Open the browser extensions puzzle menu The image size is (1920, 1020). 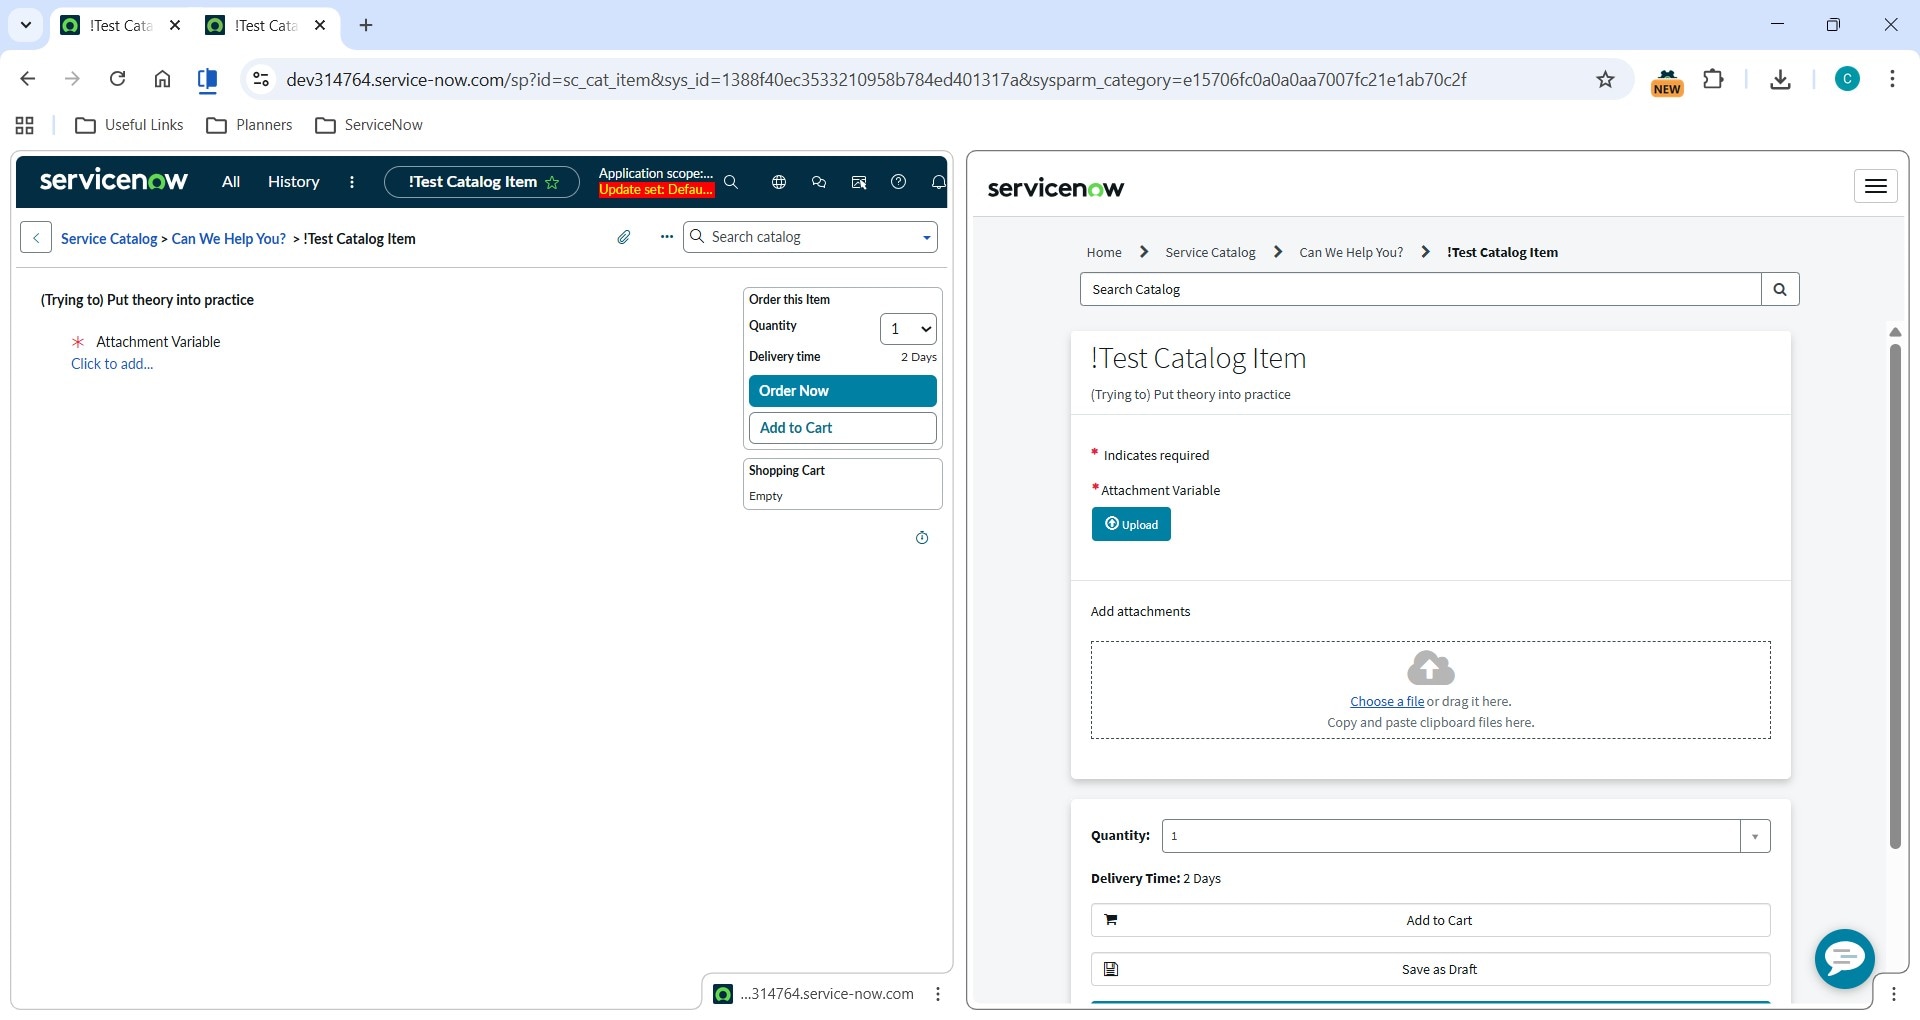coord(1713,79)
